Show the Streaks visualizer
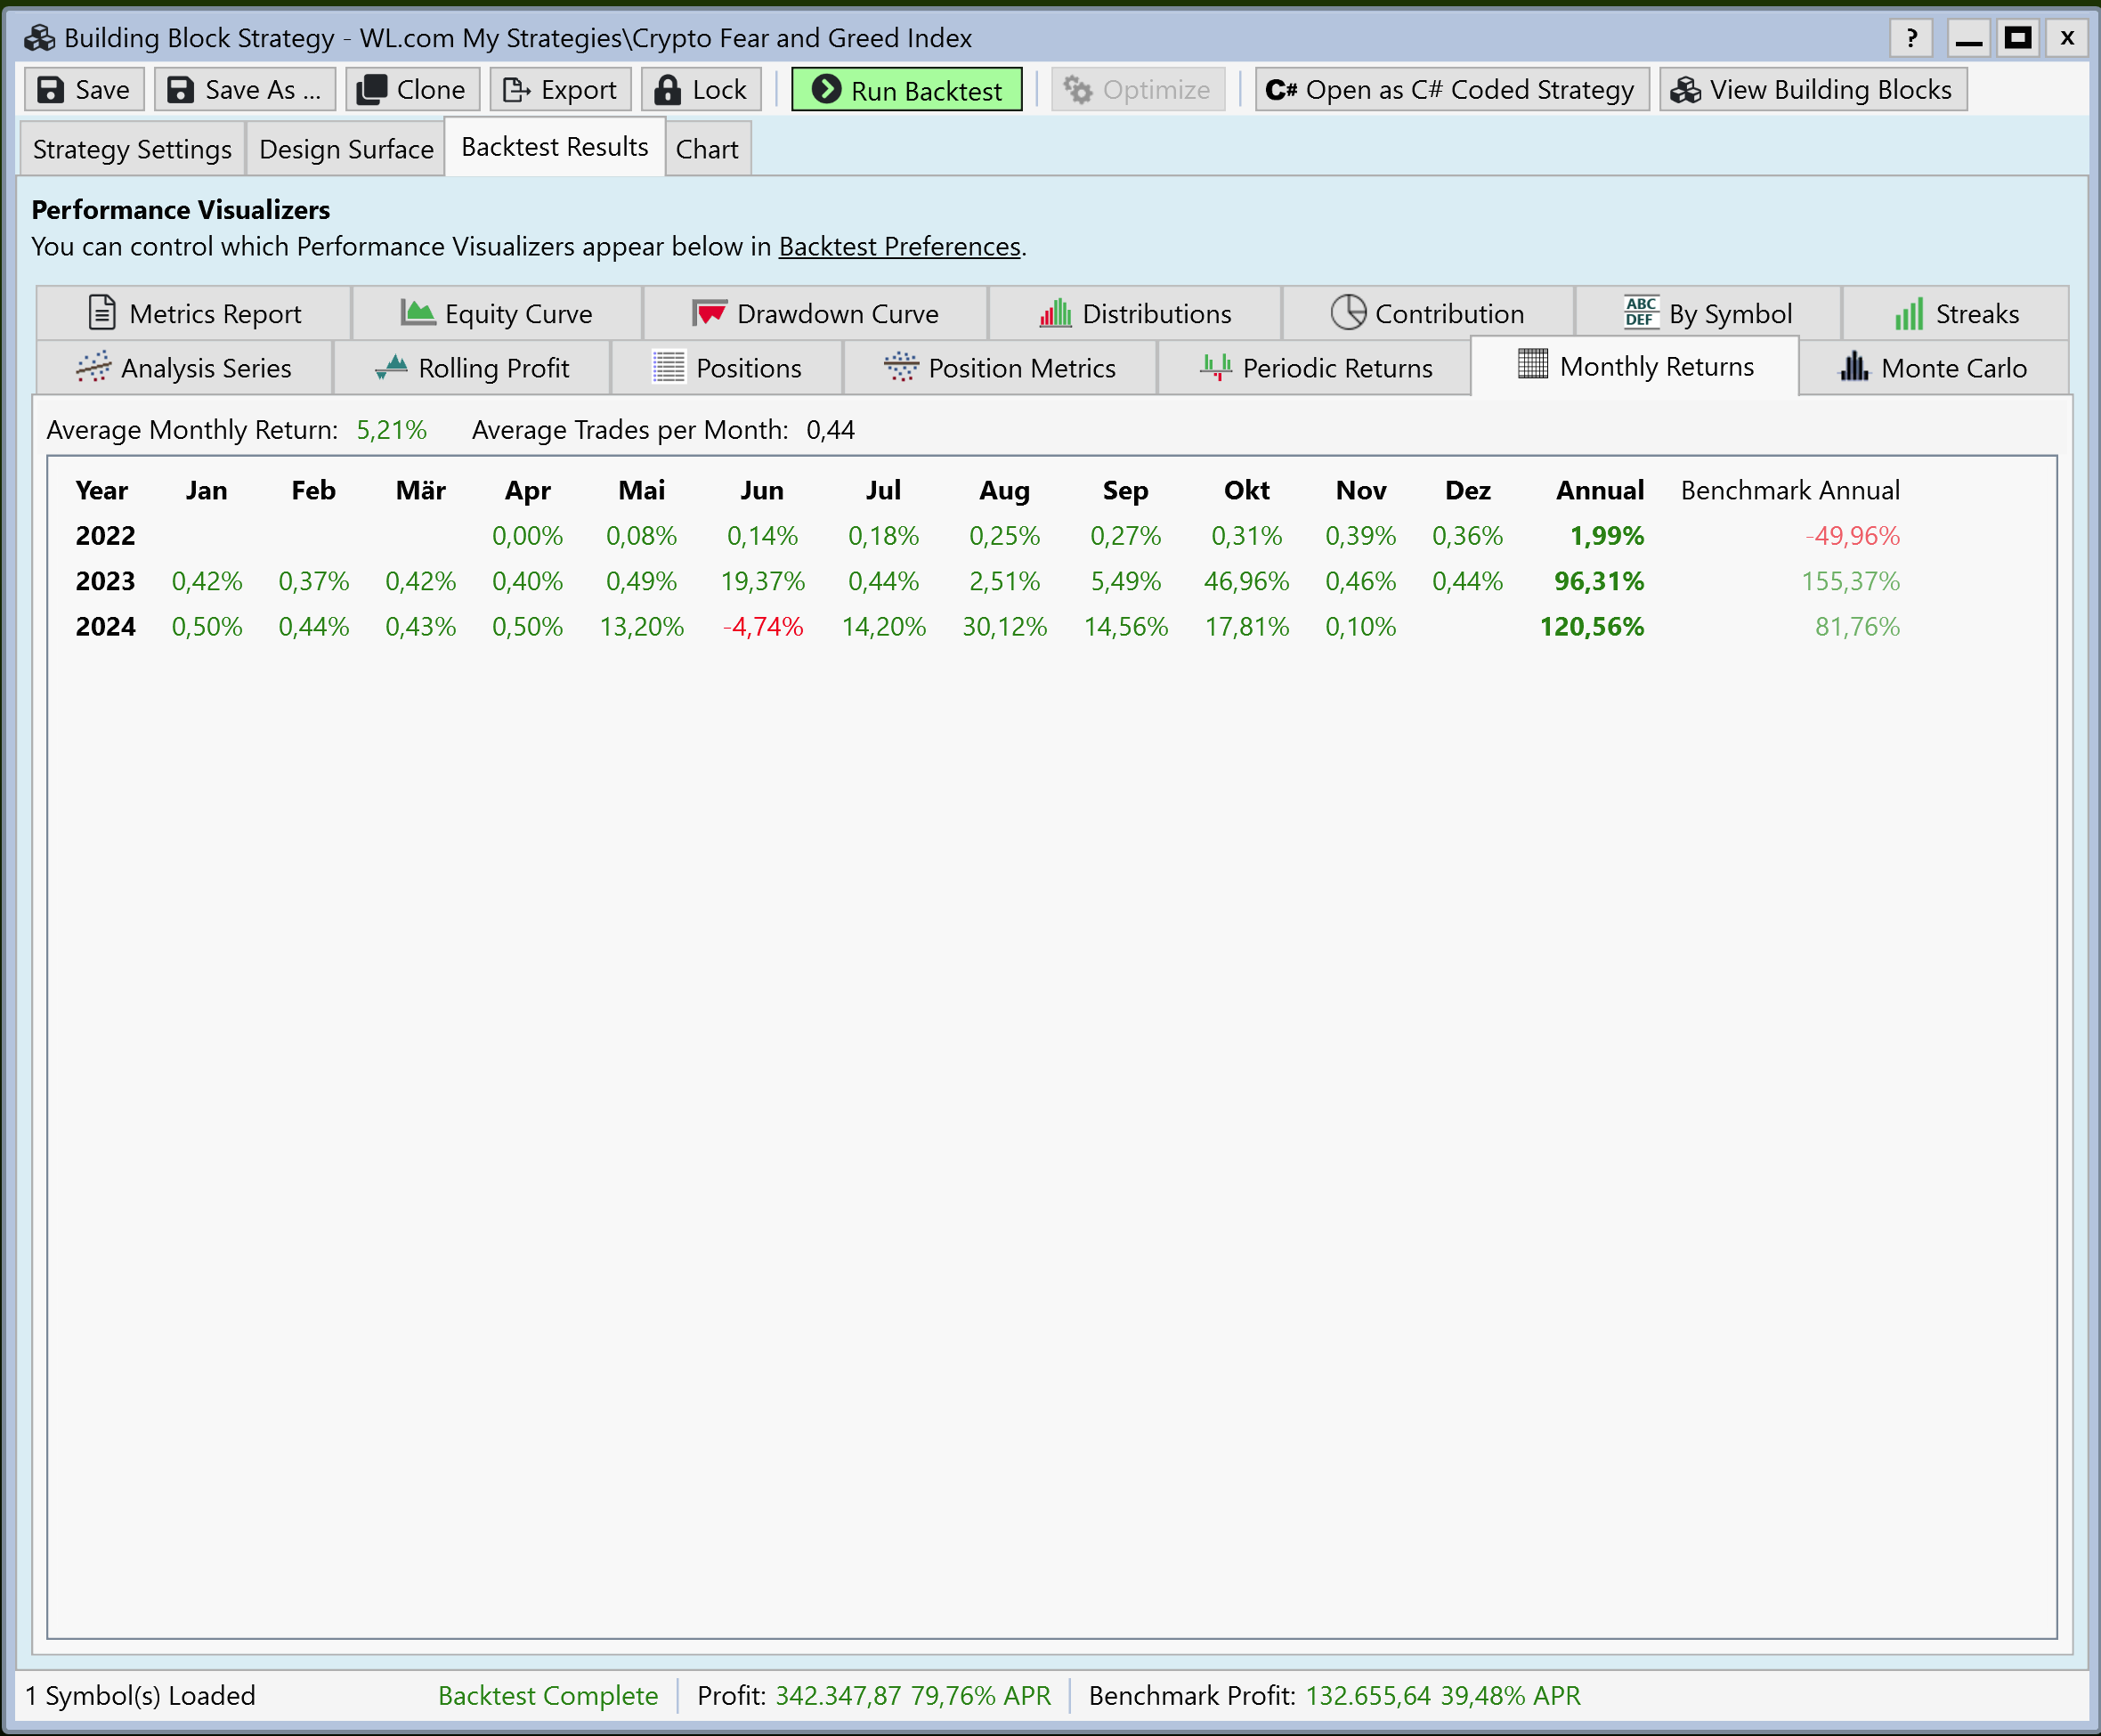2101x1736 pixels. (1956, 314)
